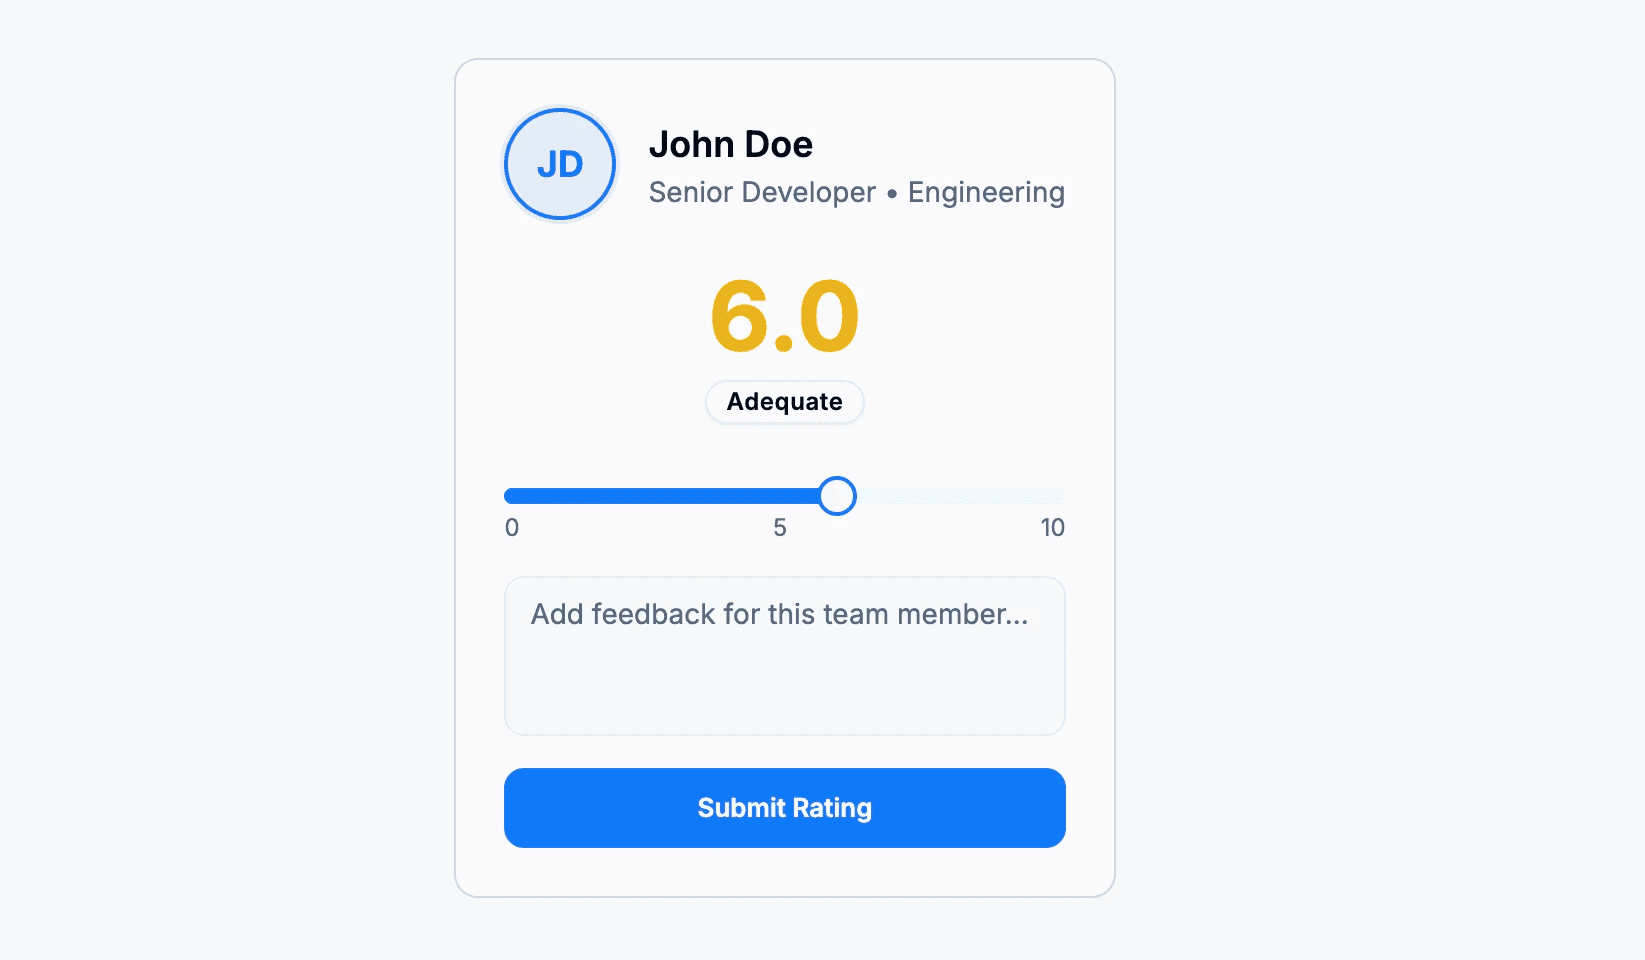The image size is (1645, 960).
Task: Click the Adequate rating label pill
Action: tap(784, 401)
